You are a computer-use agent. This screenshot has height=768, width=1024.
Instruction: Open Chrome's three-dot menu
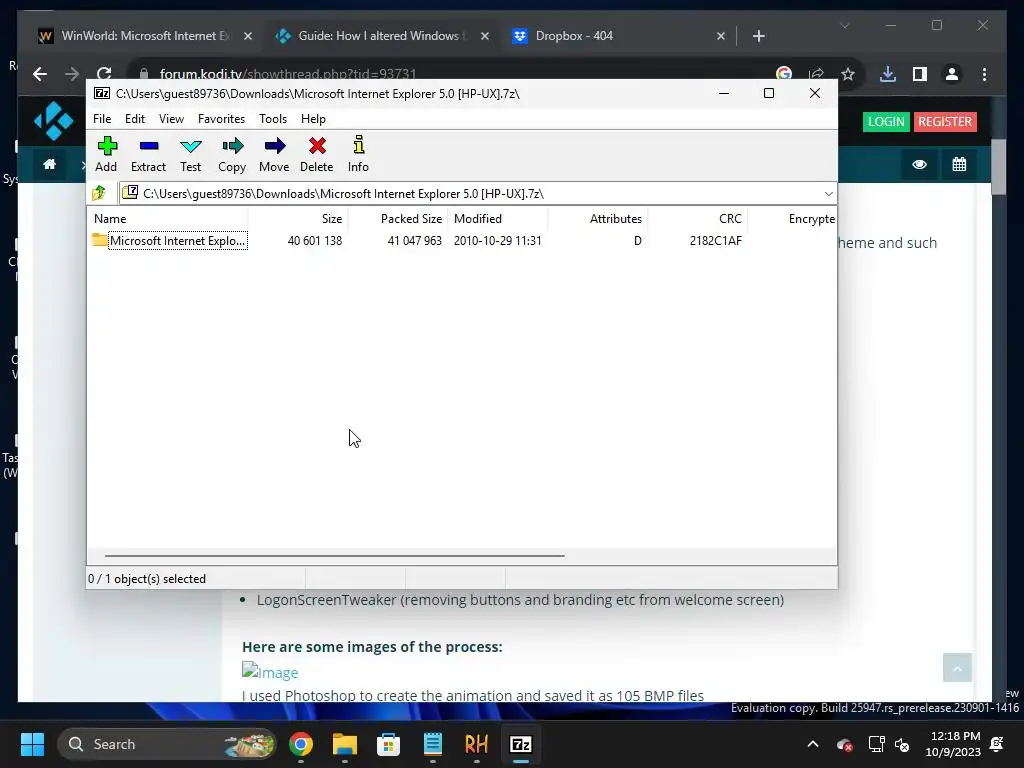pyautogui.click(x=985, y=74)
